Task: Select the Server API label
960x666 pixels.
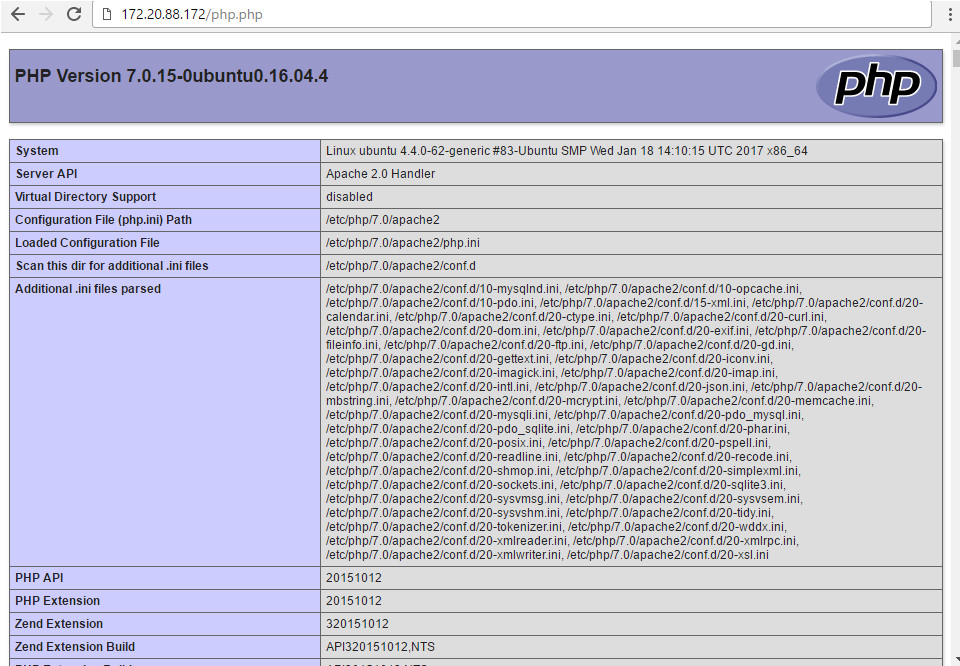Action: (47, 174)
